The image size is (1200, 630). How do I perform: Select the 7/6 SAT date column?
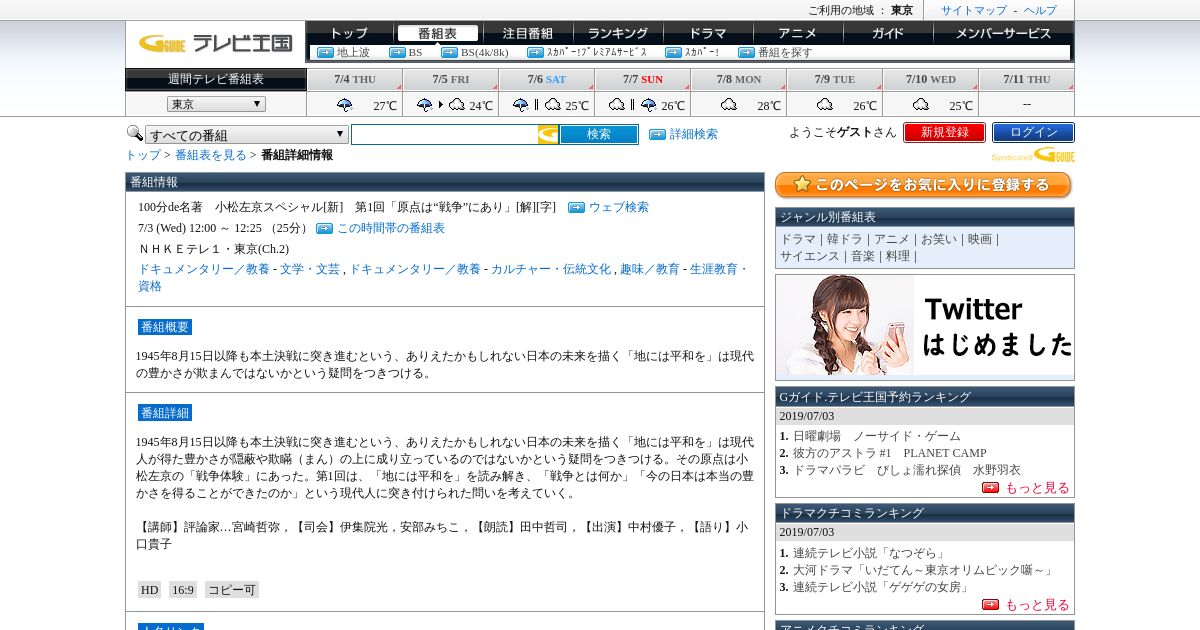coord(547,79)
